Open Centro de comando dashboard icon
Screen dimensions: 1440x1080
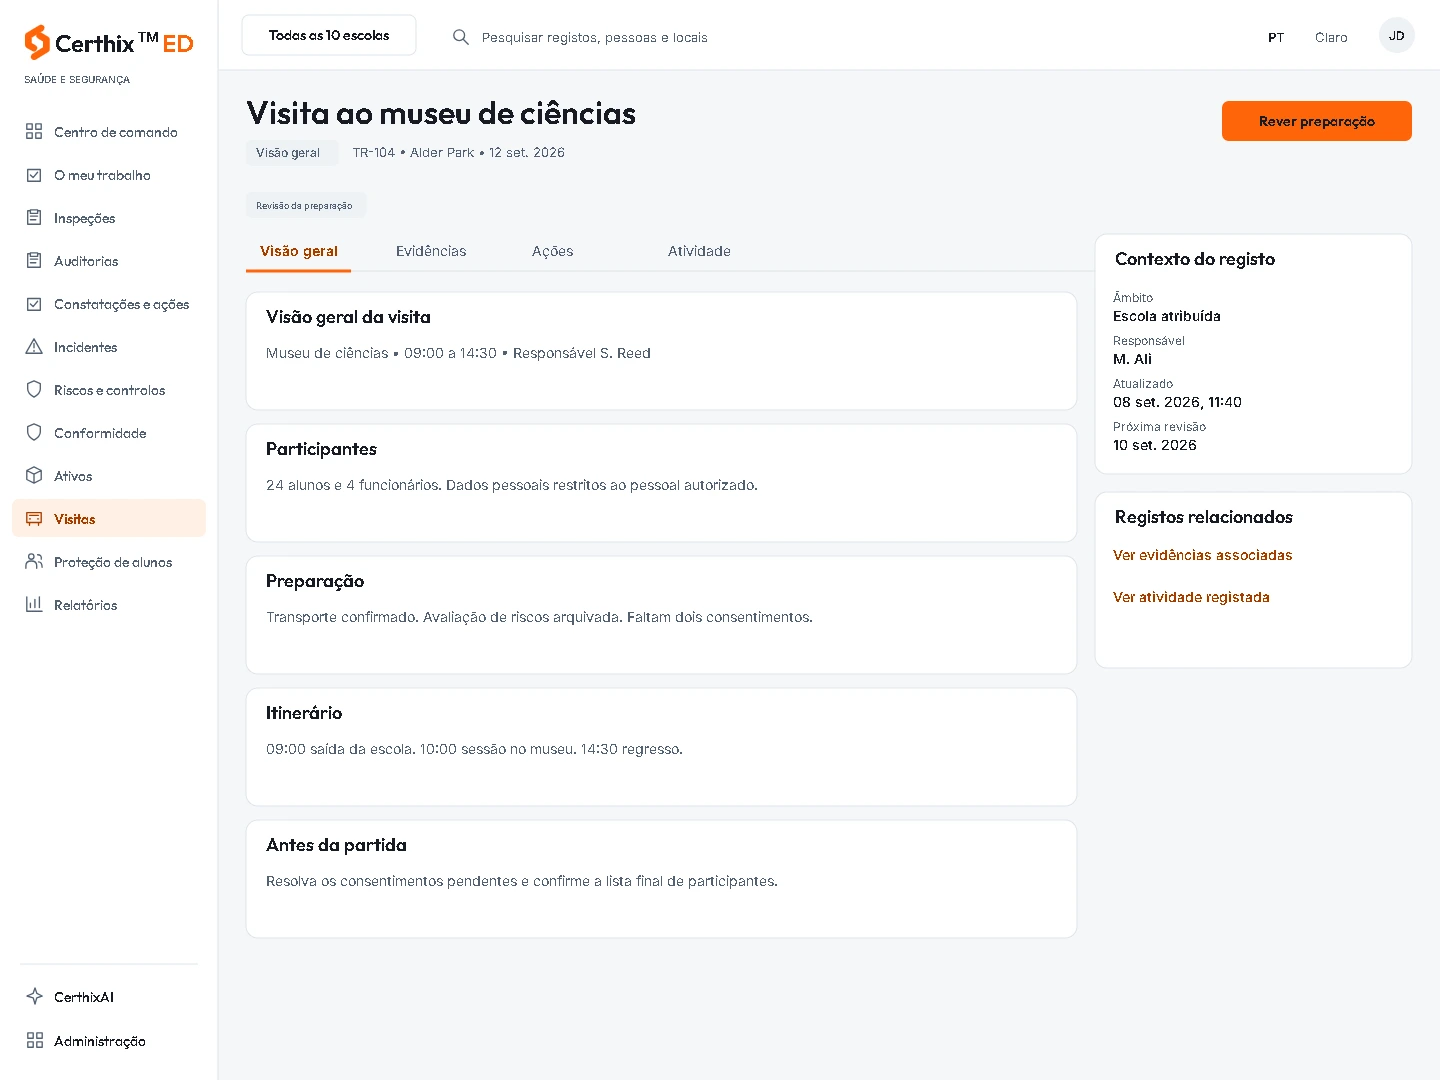34,132
